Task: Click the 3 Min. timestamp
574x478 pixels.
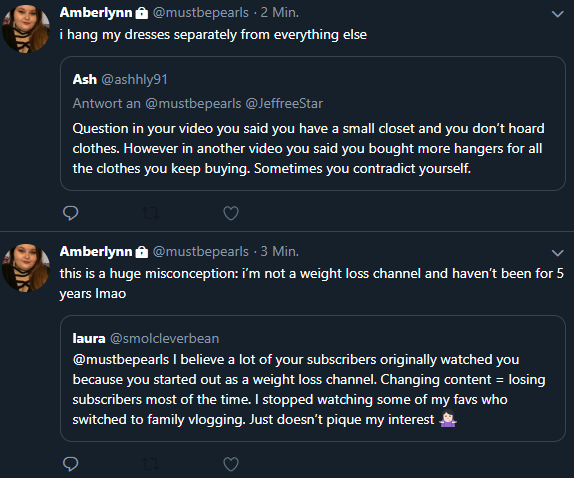Action: 280,252
